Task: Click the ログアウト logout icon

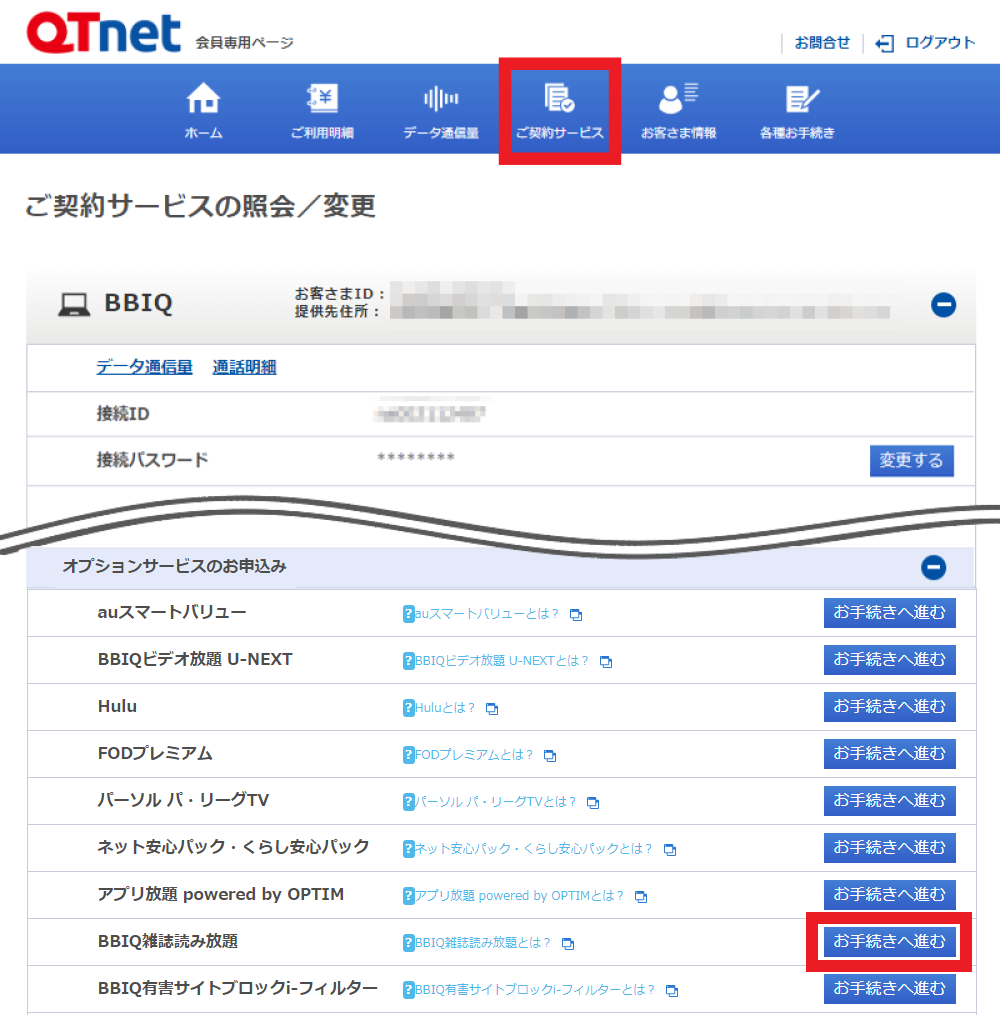Action: click(885, 43)
